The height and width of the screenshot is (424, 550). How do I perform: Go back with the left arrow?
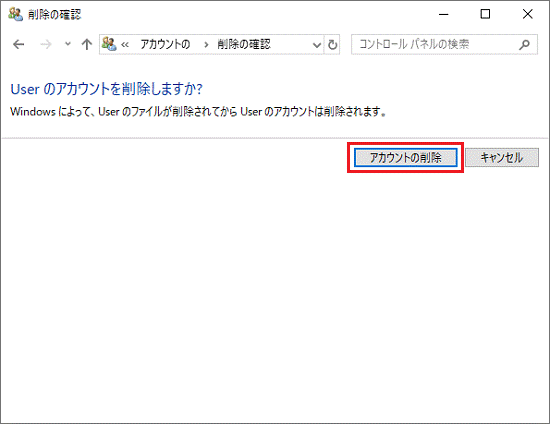coord(19,44)
